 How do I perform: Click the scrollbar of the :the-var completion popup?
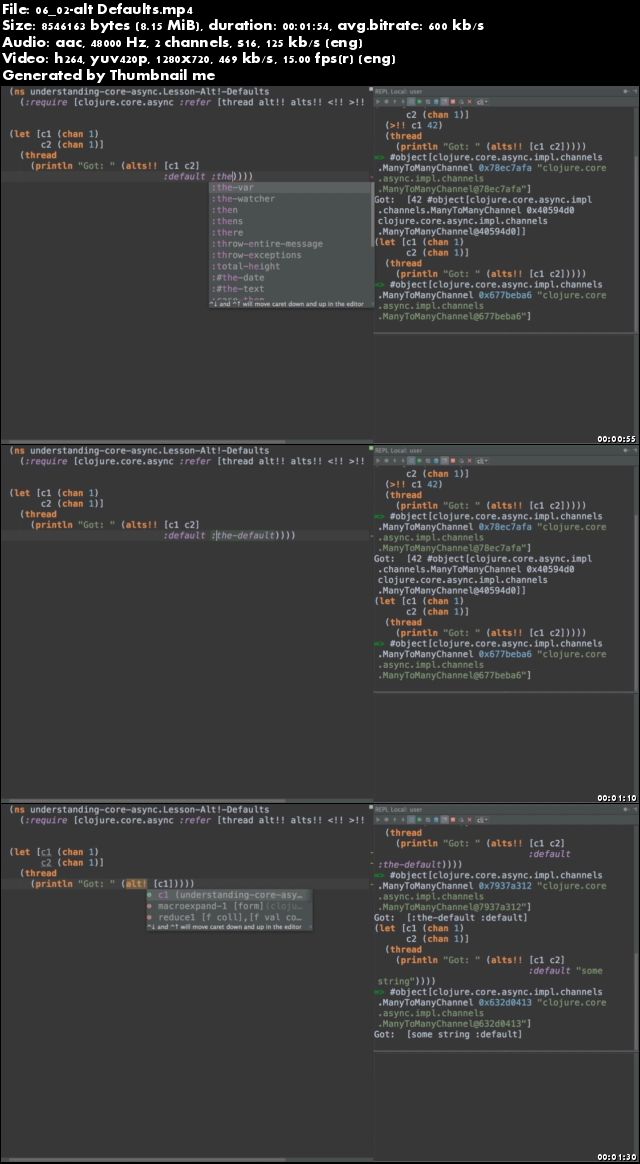pyautogui.click(x=372, y=215)
